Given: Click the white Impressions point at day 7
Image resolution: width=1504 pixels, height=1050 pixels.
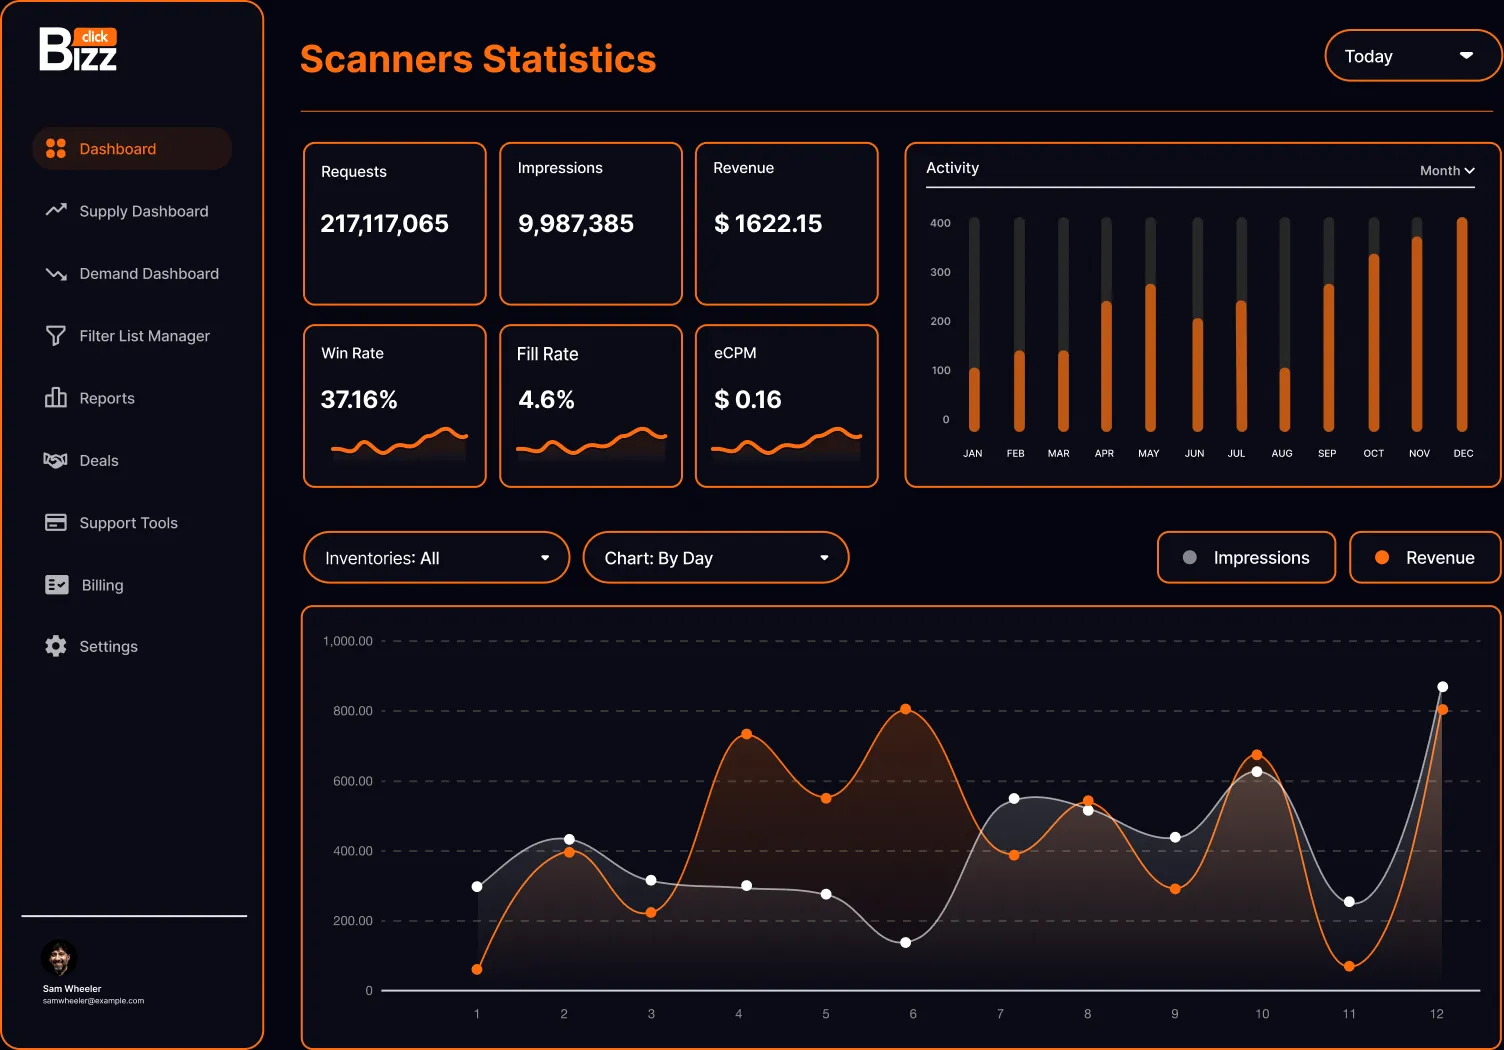Looking at the screenshot, I should [1014, 799].
